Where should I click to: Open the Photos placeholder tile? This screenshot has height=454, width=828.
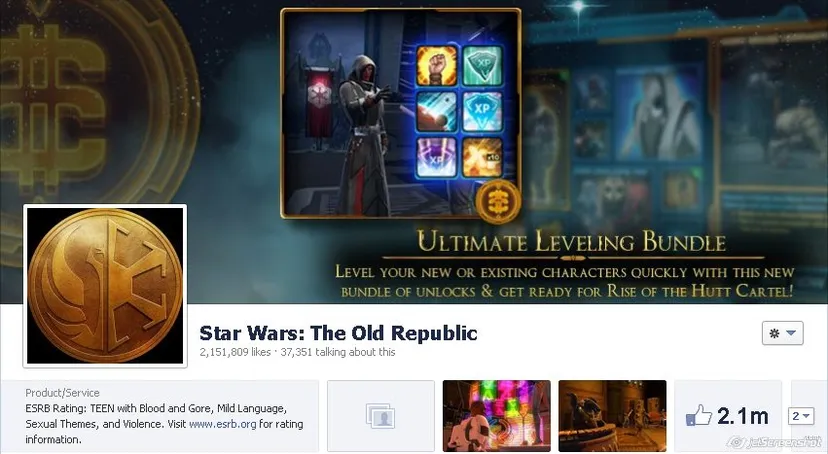[x=381, y=416]
